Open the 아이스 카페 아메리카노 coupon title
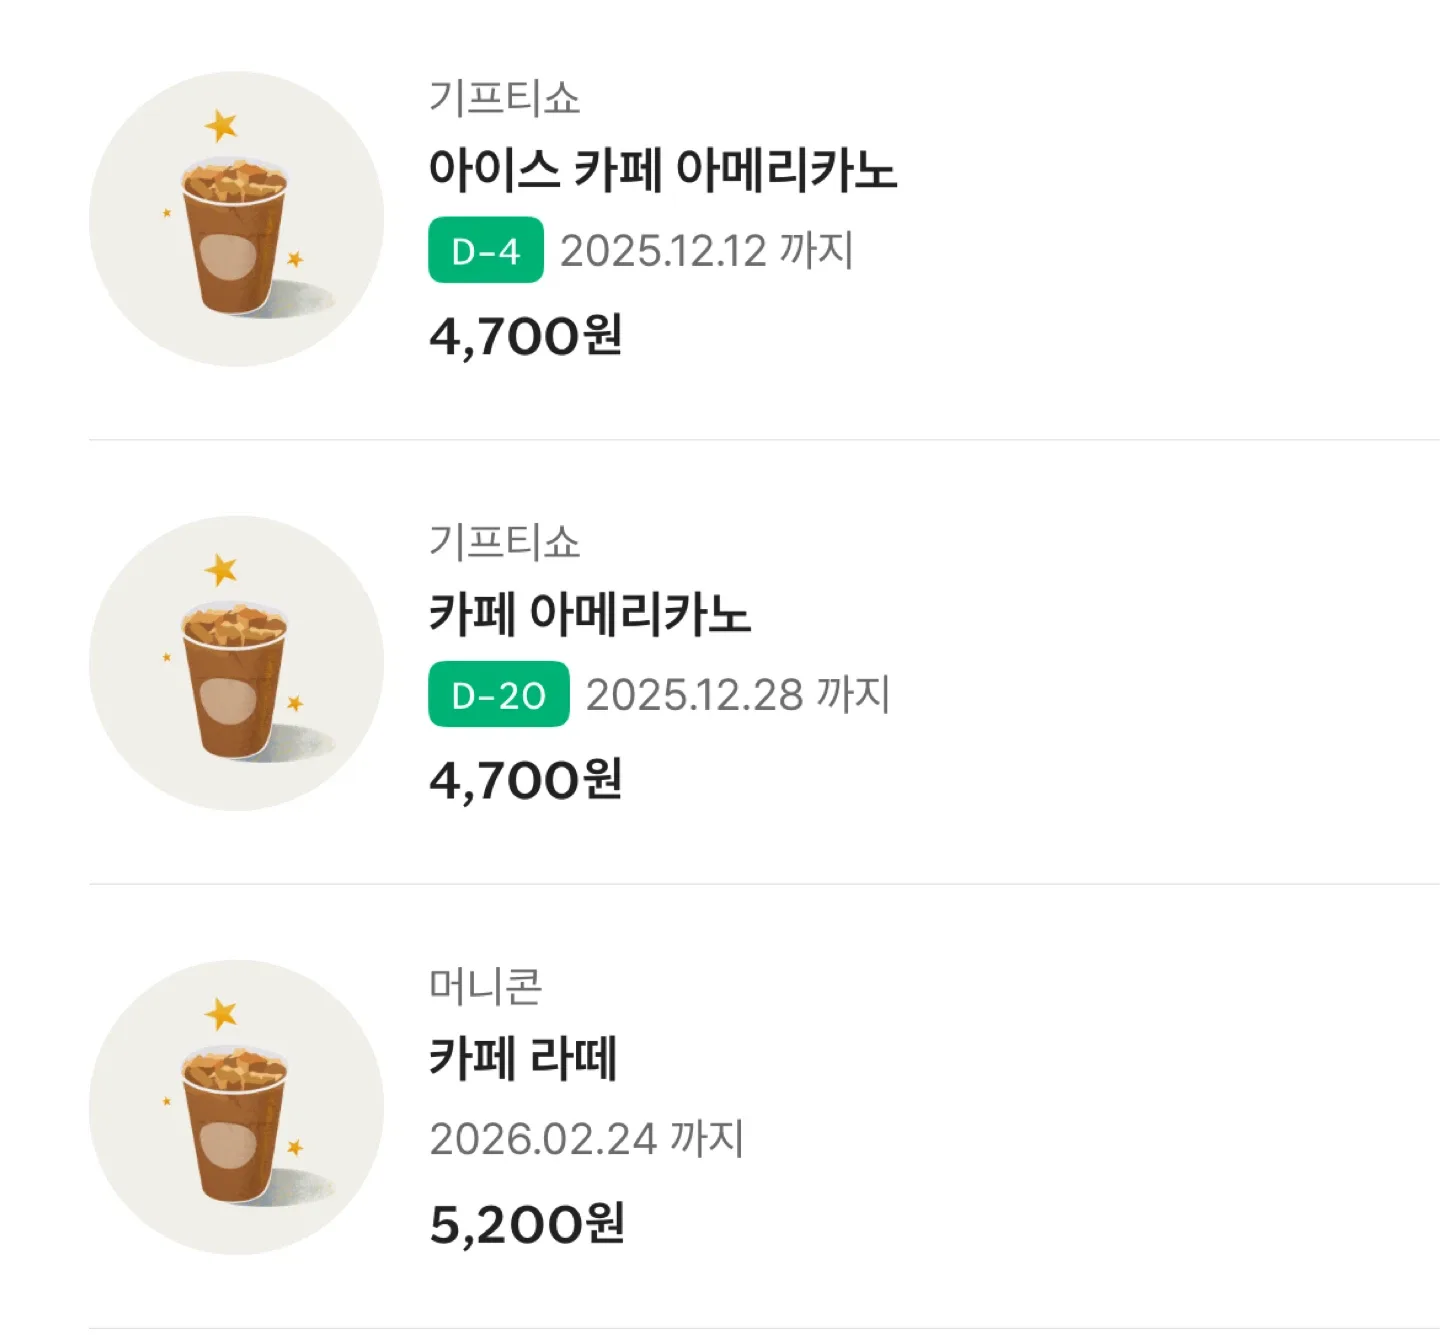This screenshot has width=1440, height=1335. [662, 169]
